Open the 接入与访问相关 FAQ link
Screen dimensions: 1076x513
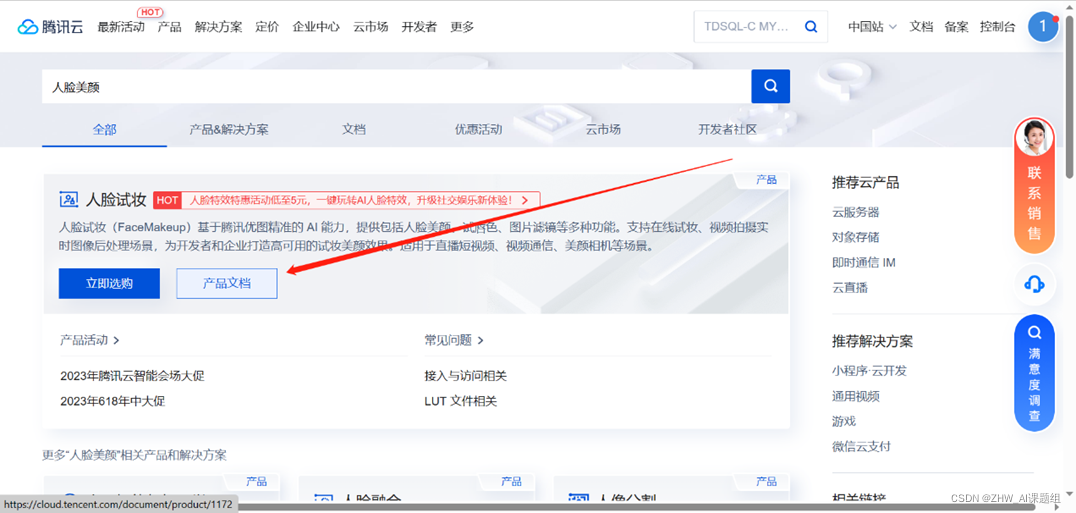466,376
